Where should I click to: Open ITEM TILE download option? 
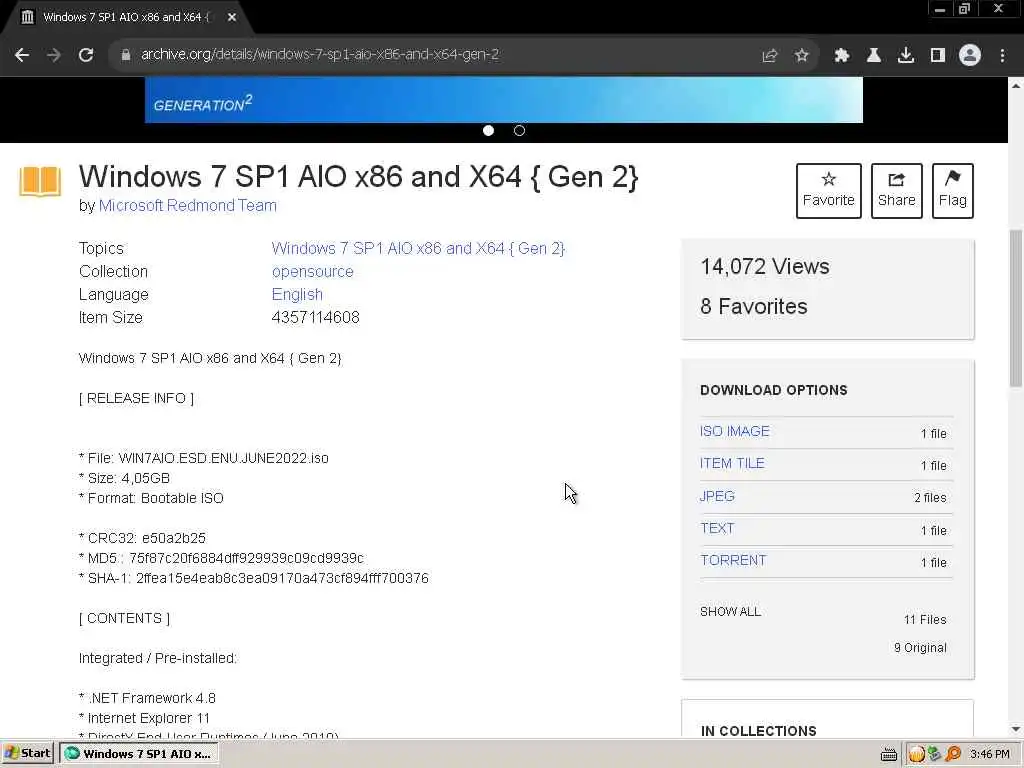click(x=732, y=463)
